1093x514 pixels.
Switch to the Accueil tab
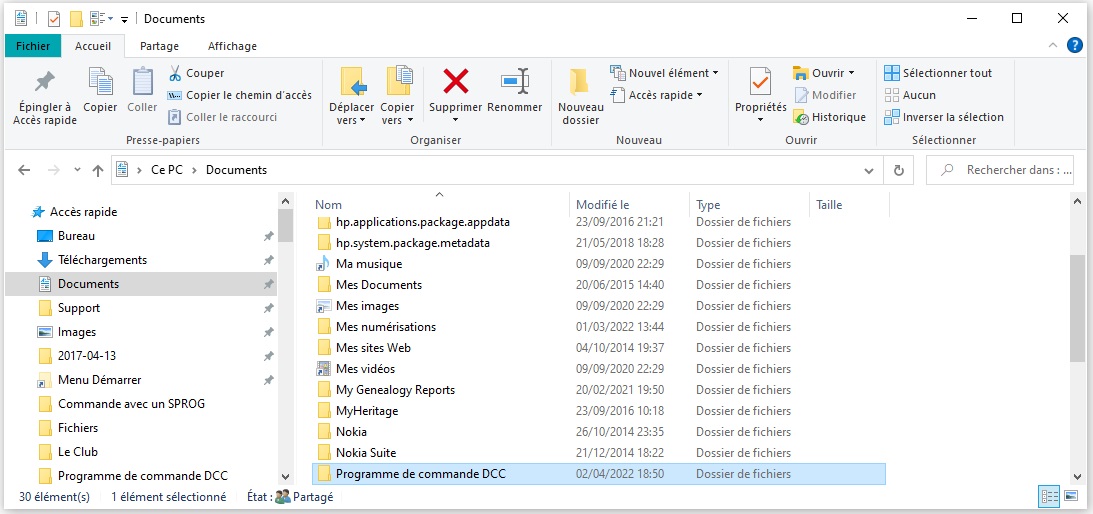[x=93, y=46]
